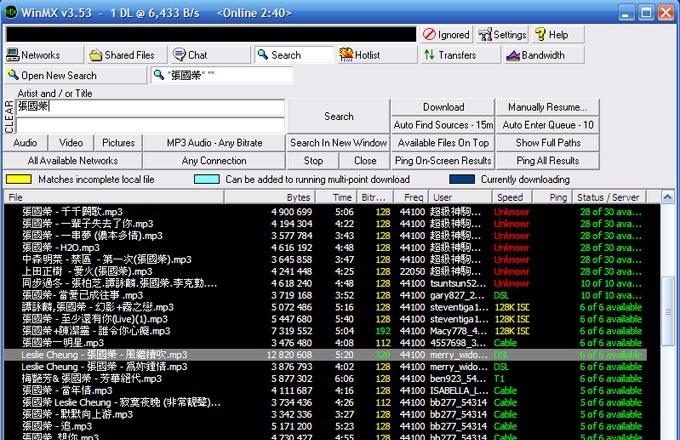This screenshot has width=680, height=440.
Task: Click the Artist and/or Title input field
Action: [150, 106]
